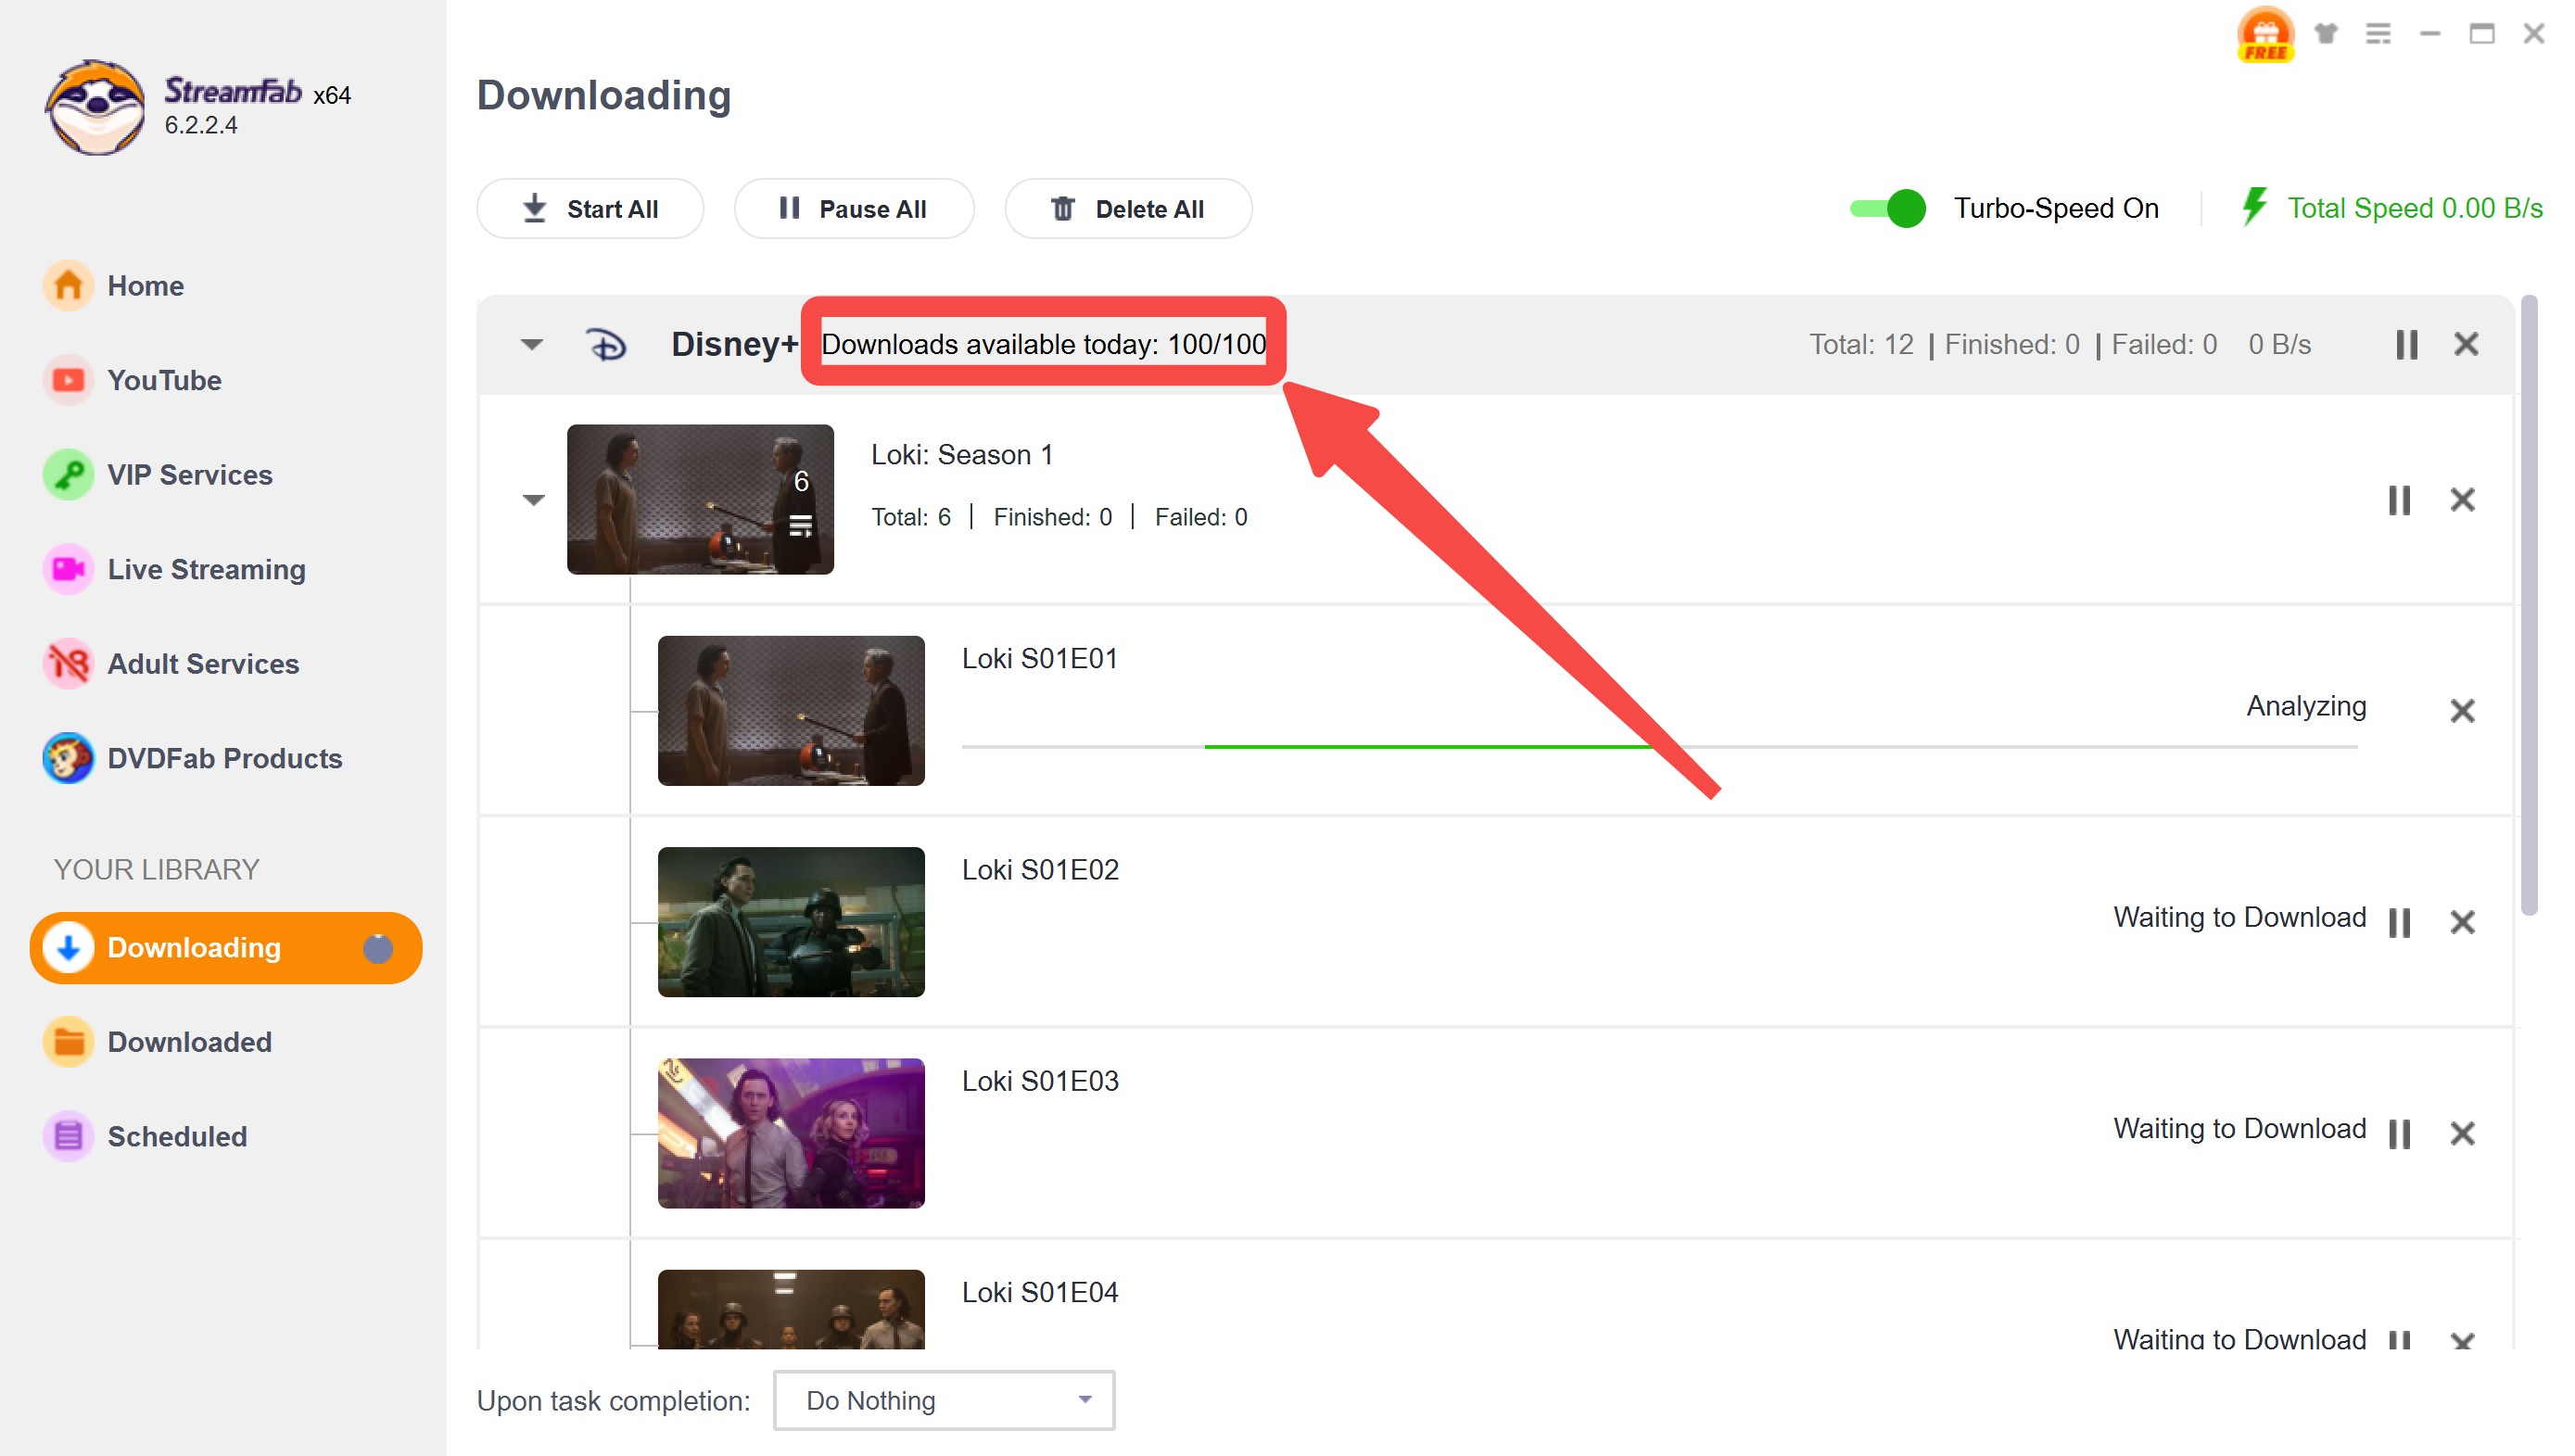Viewport: 2575px width, 1456px height.
Task: Click the Total Speed lightning bolt icon
Action: tap(2253, 207)
